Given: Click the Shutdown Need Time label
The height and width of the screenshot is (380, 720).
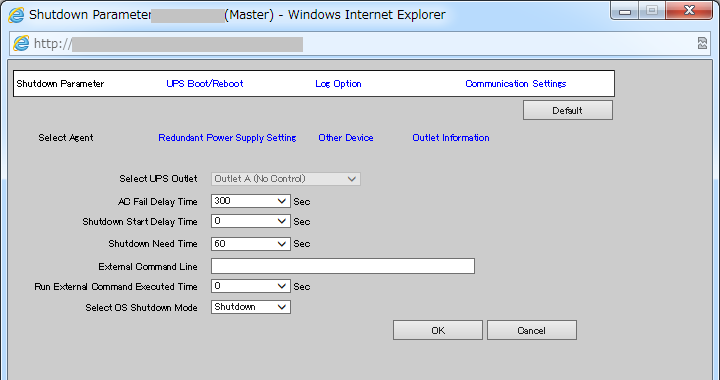Looking at the screenshot, I should coord(153,244).
